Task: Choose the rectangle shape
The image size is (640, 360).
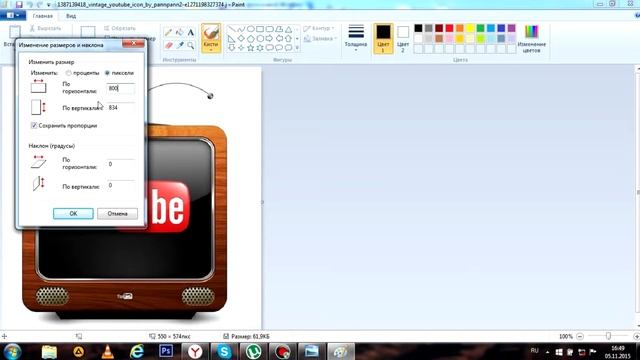Action: coord(260,29)
